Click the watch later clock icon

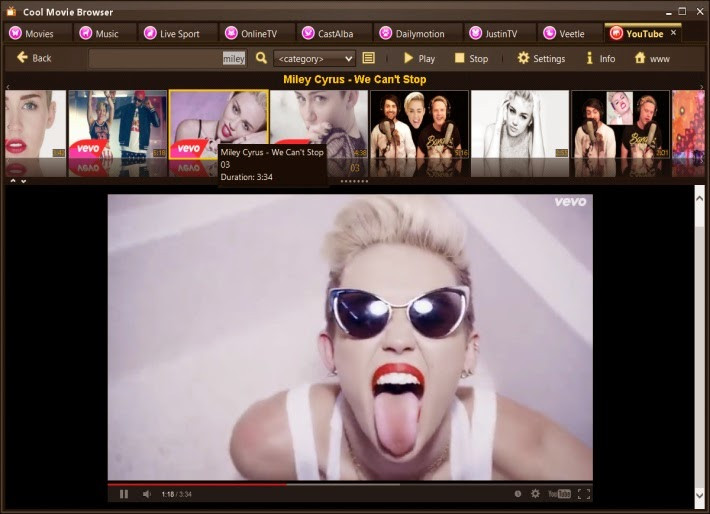tap(518, 494)
